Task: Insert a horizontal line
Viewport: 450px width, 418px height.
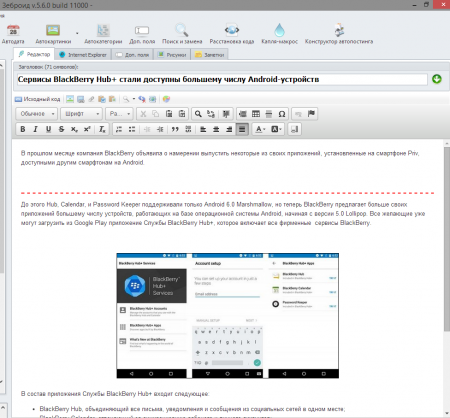Action: coord(269,114)
